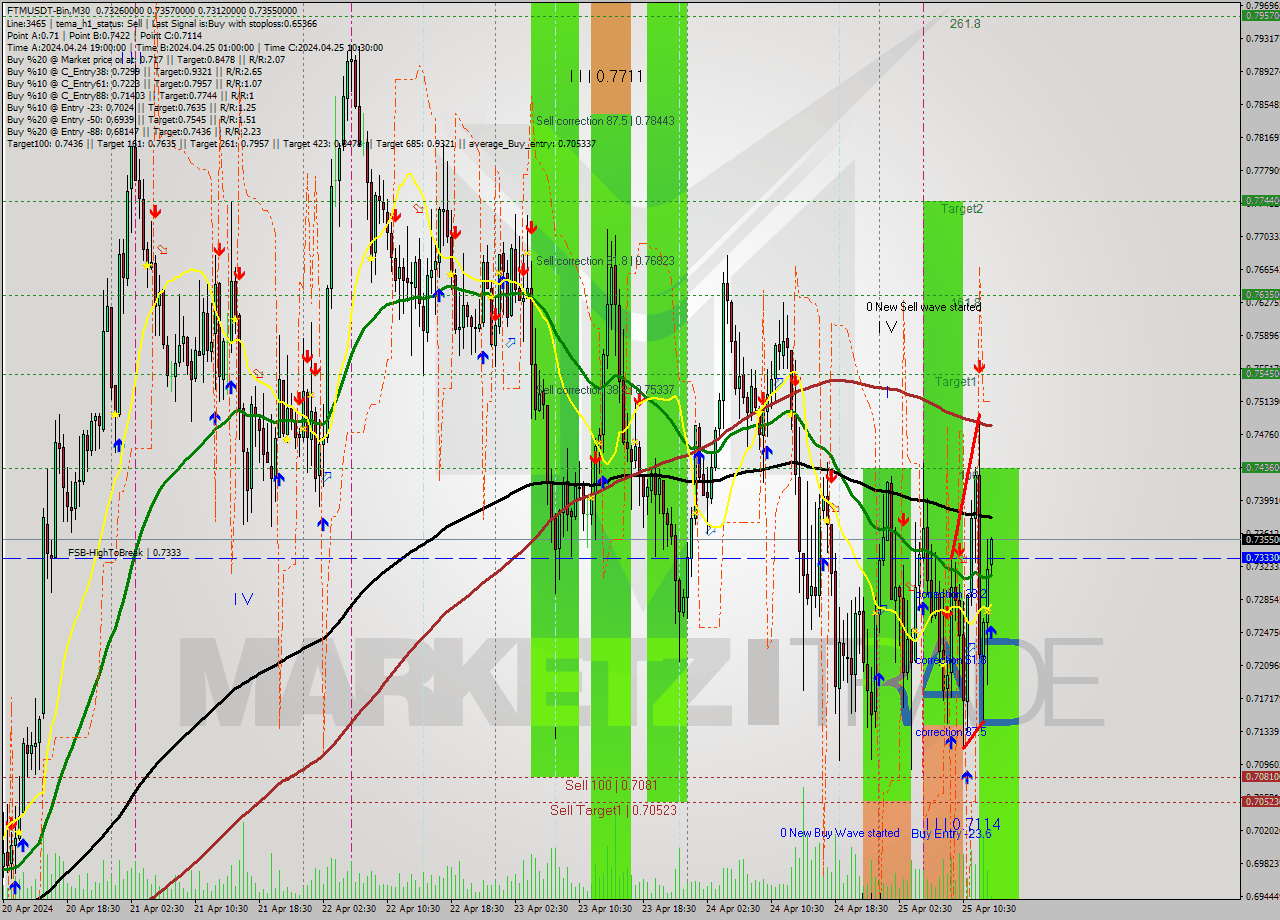Click the blue up arrow beneath correction 87.5 label
Image resolution: width=1280 pixels, height=920 pixels.
949,742
